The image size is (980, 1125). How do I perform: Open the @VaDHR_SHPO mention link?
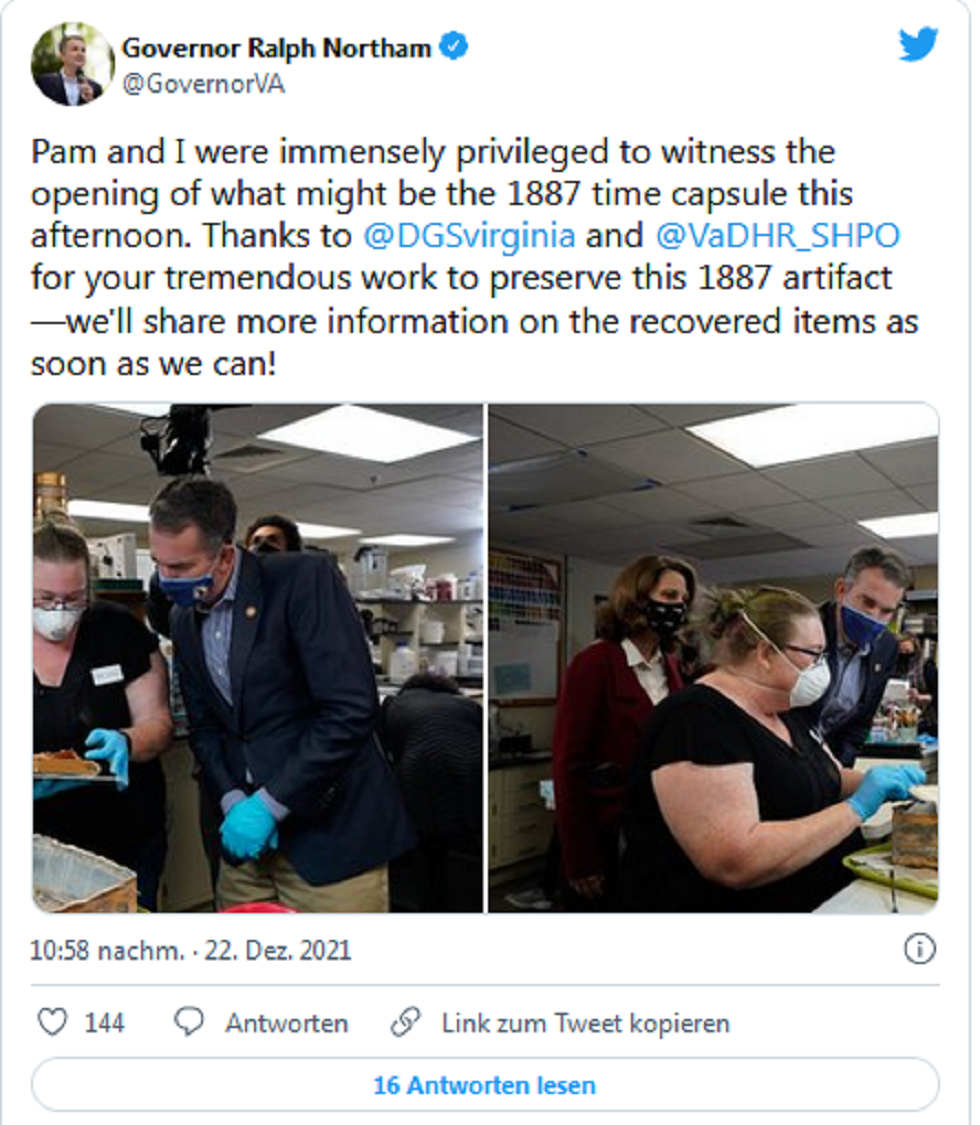[778, 236]
